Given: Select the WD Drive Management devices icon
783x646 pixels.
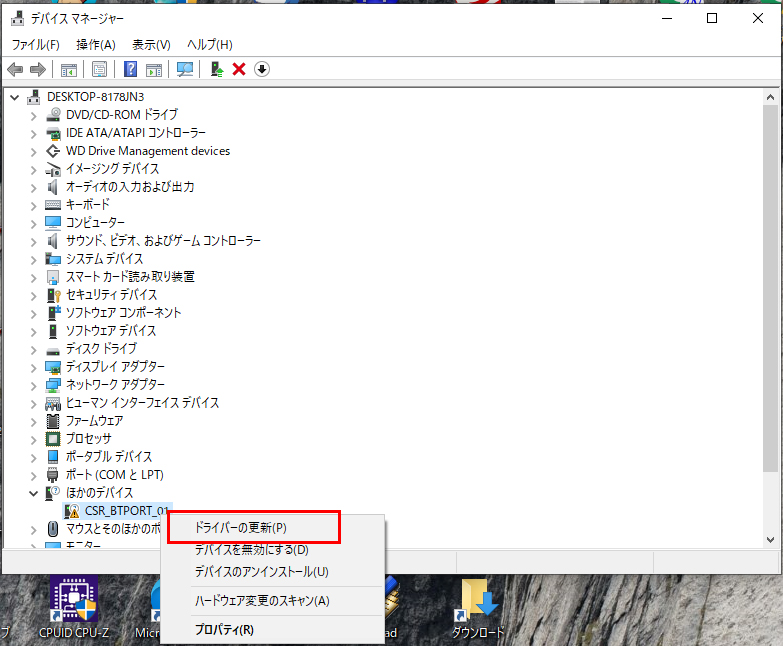Looking at the screenshot, I should (53, 151).
